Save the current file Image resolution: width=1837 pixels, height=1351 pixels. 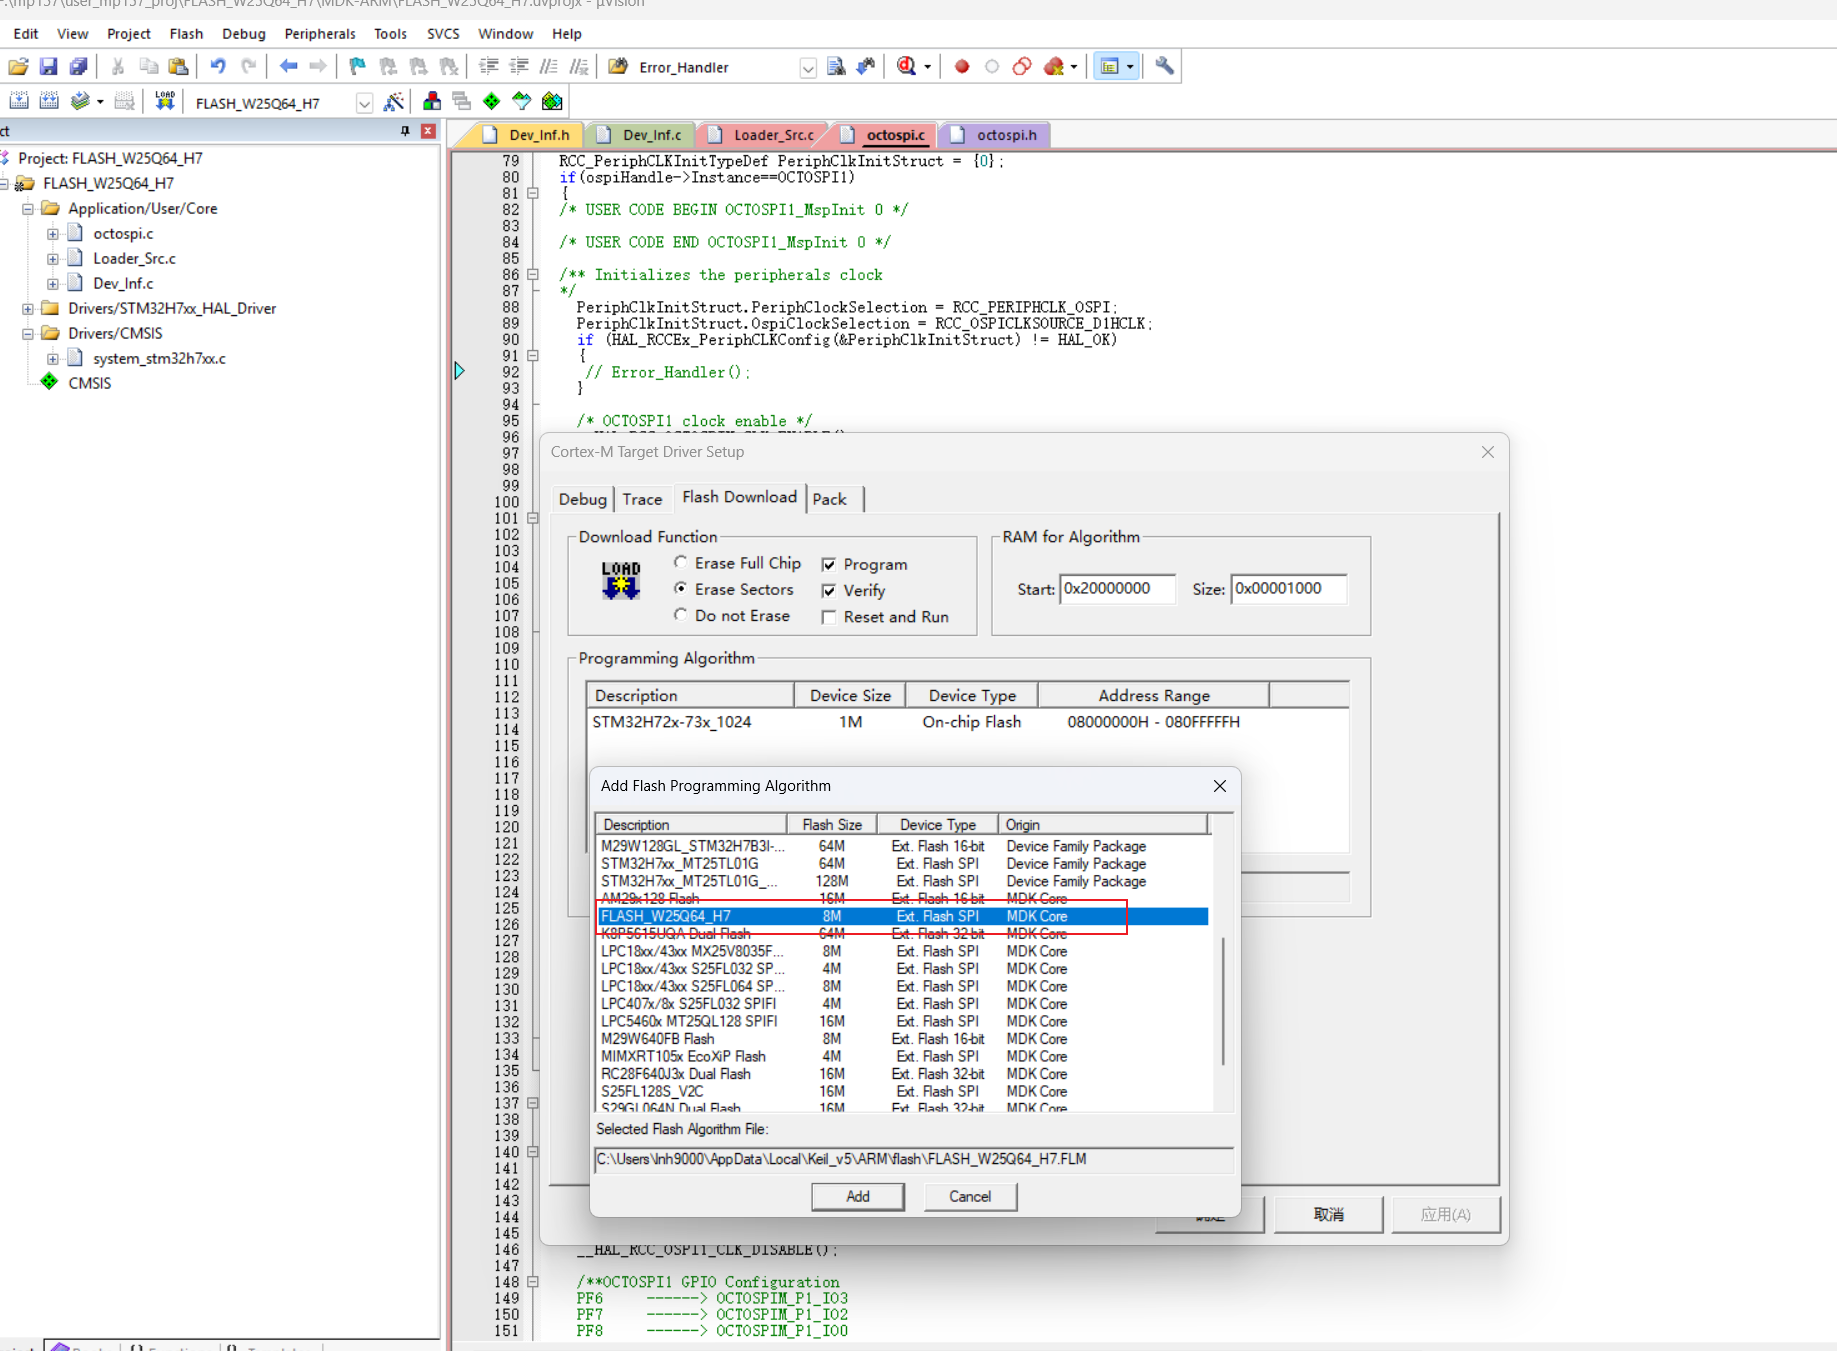[x=48, y=67]
